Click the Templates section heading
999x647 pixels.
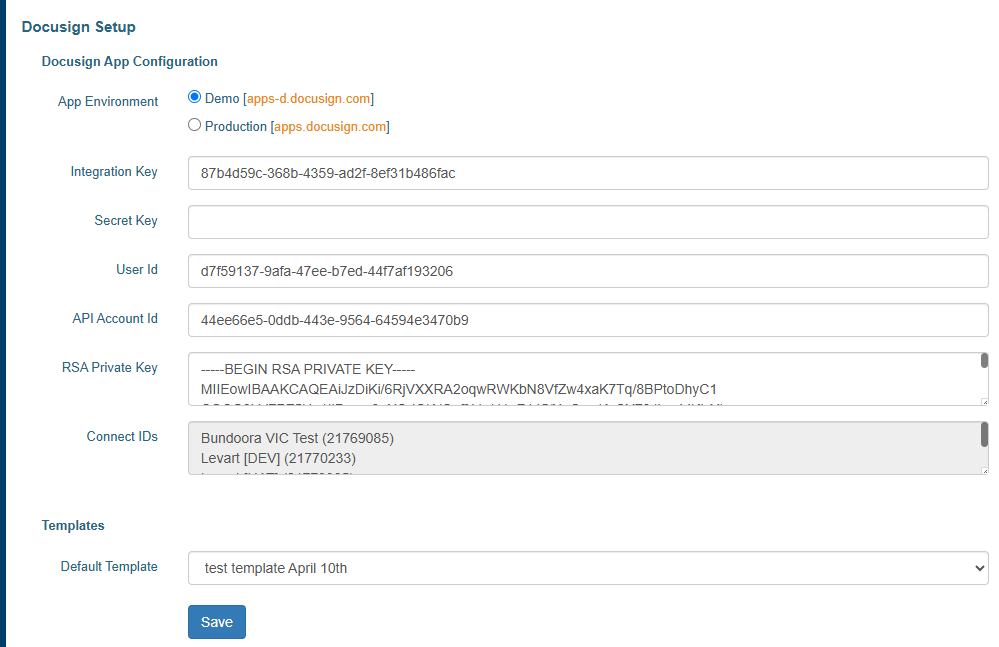tap(73, 525)
